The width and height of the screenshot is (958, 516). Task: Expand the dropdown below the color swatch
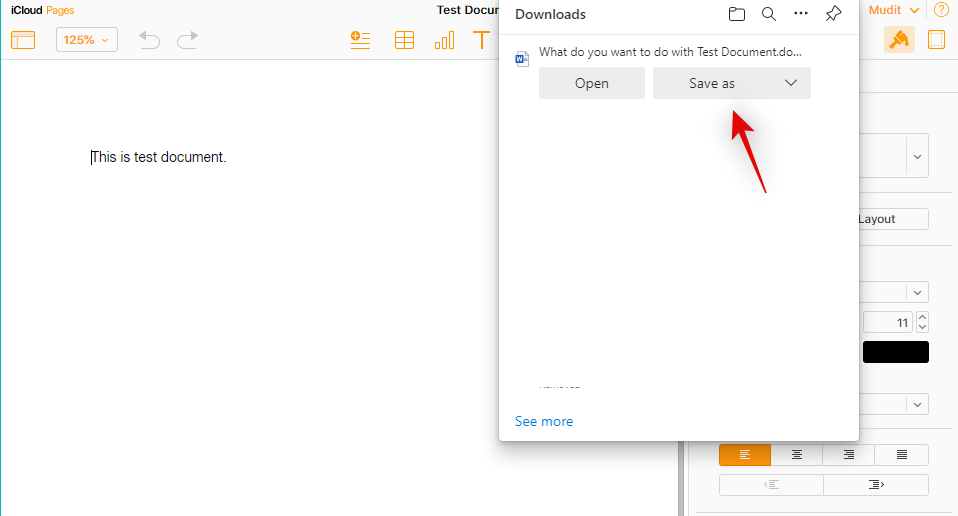click(x=917, y=404)
